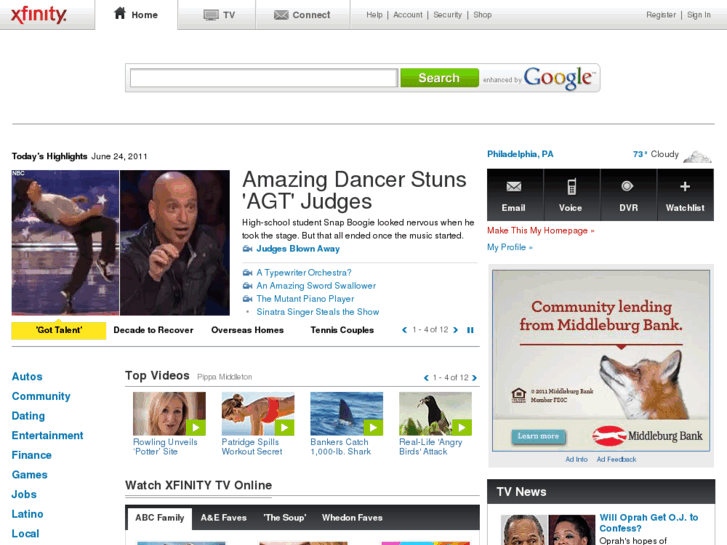This screenshot has height=545, width=727.
Task: Play the Bankers Catch 1,000-lb. Shark video
Action: click(x=346, y=414)
